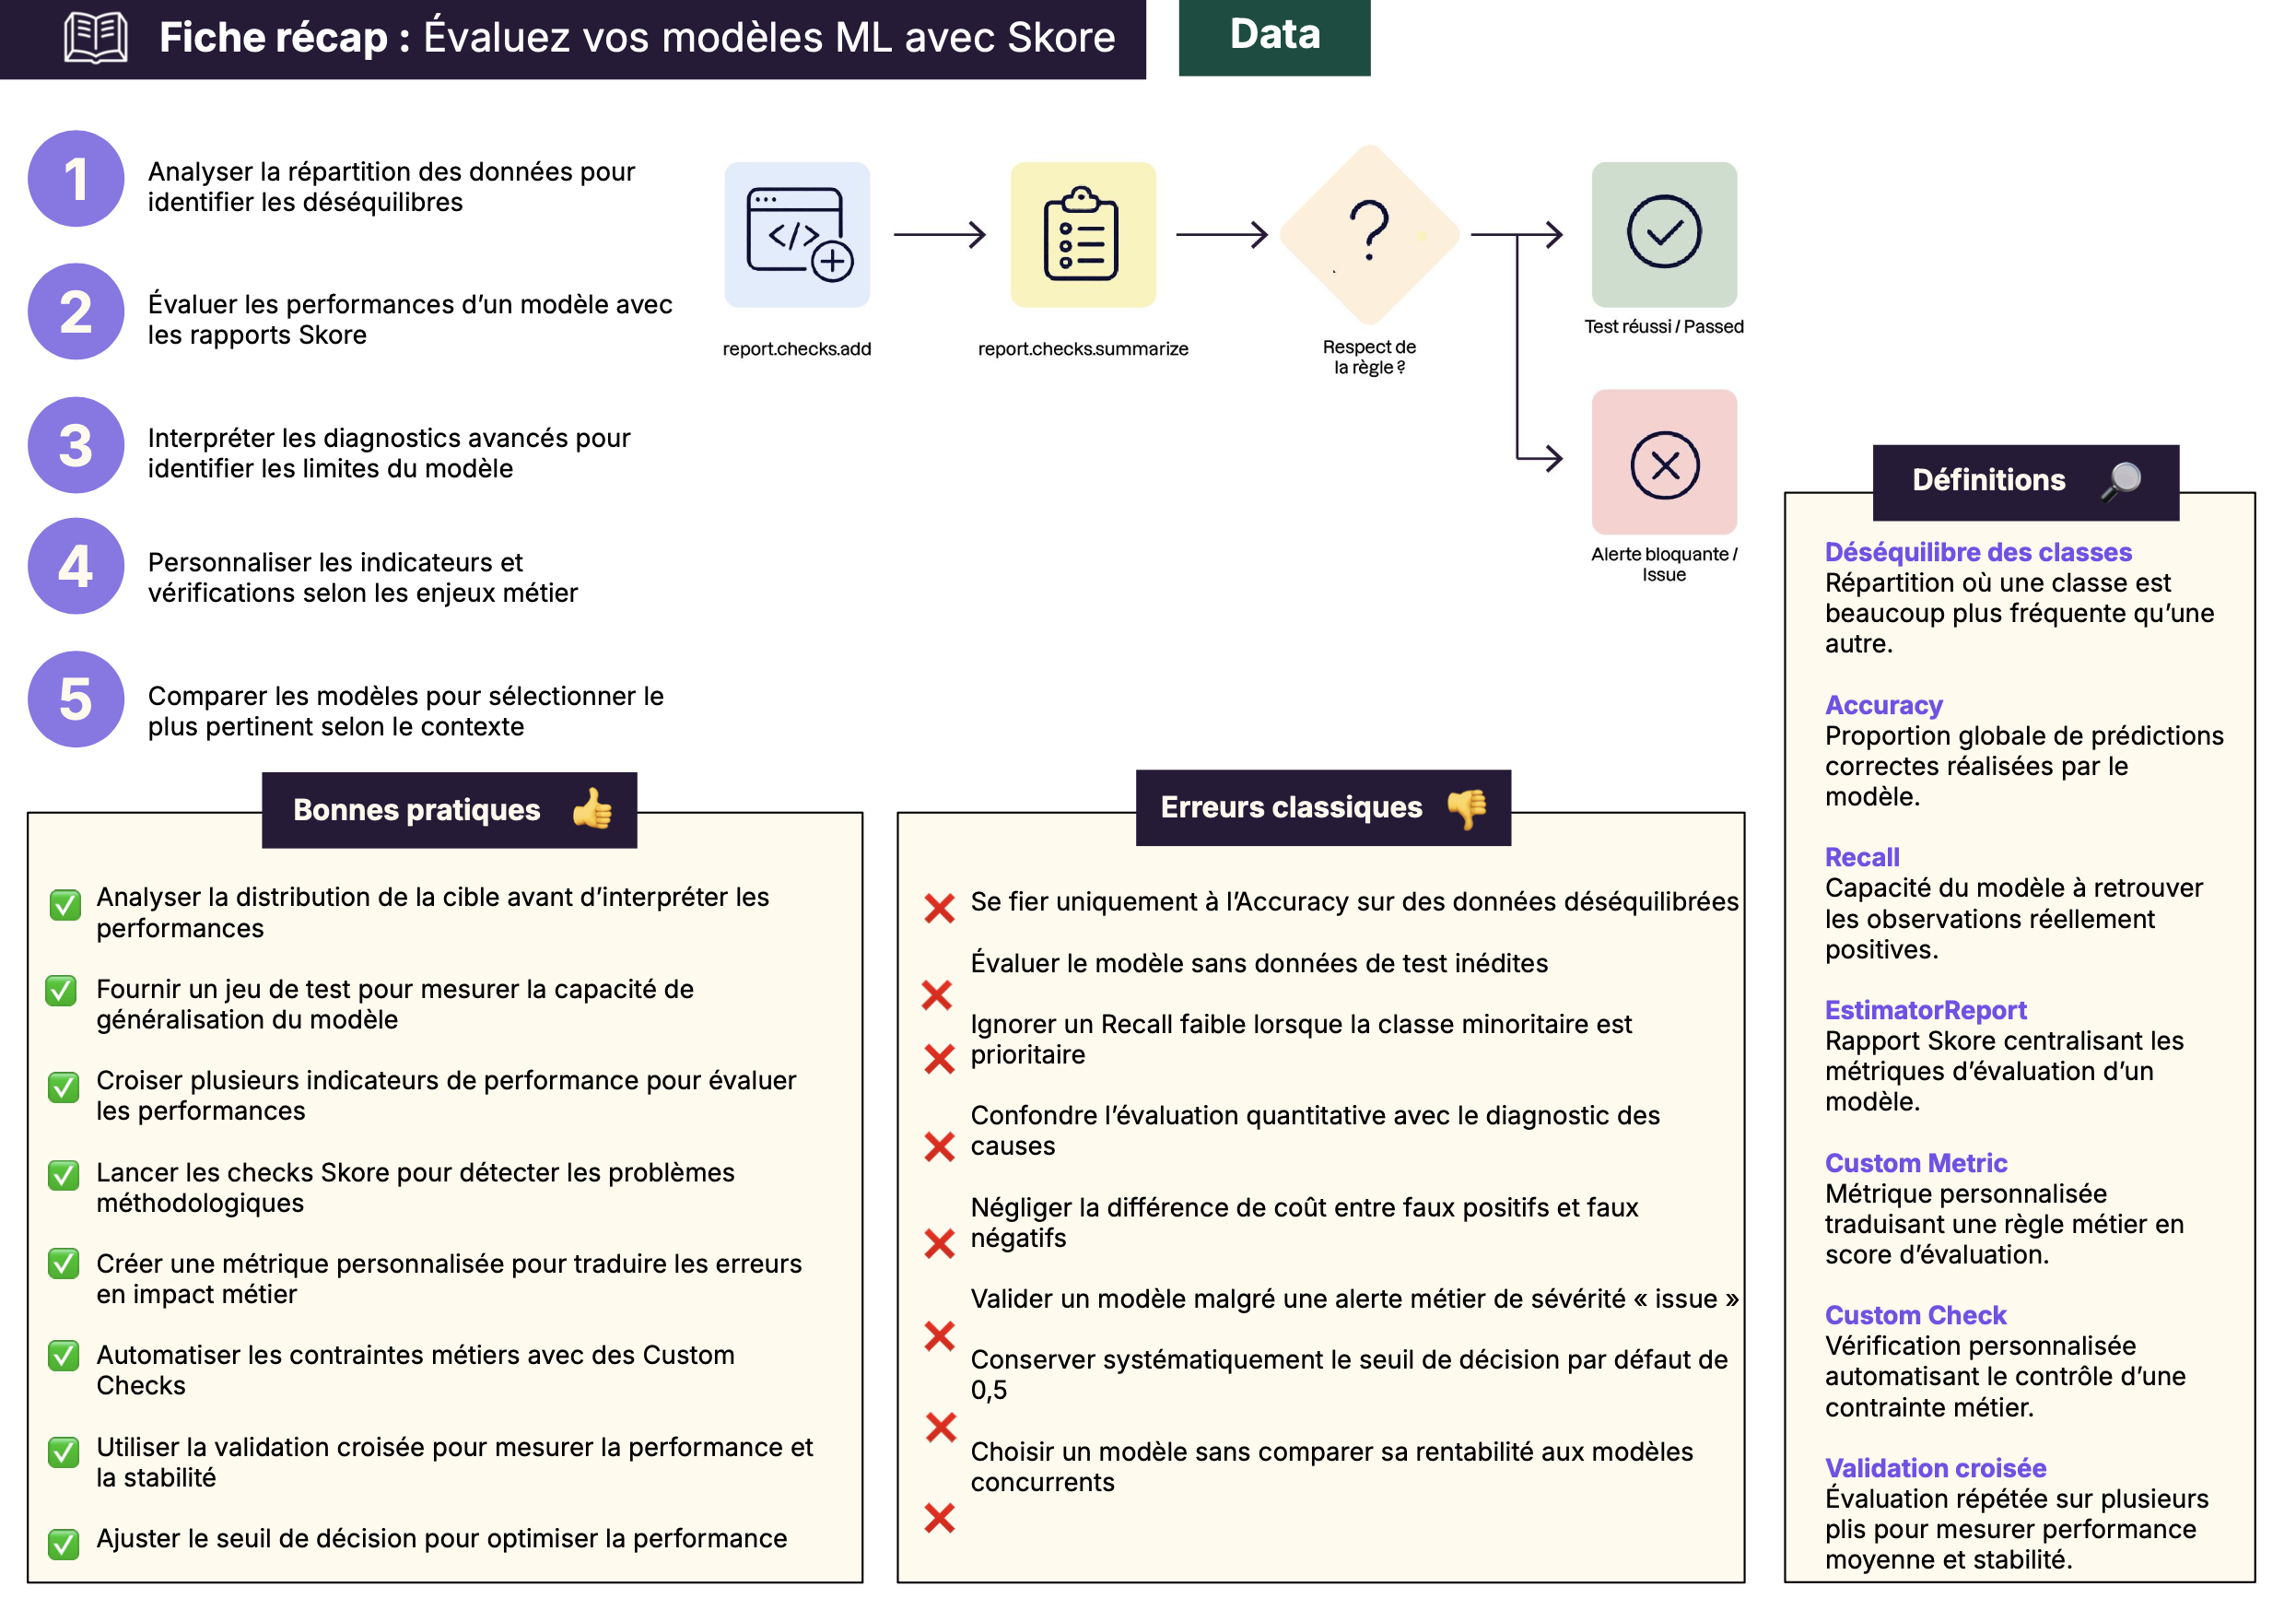The image size is (2296, 1622).
Task: Click step text 'Évaluer les performances d'un modèle'
Action: pos(410,319)
